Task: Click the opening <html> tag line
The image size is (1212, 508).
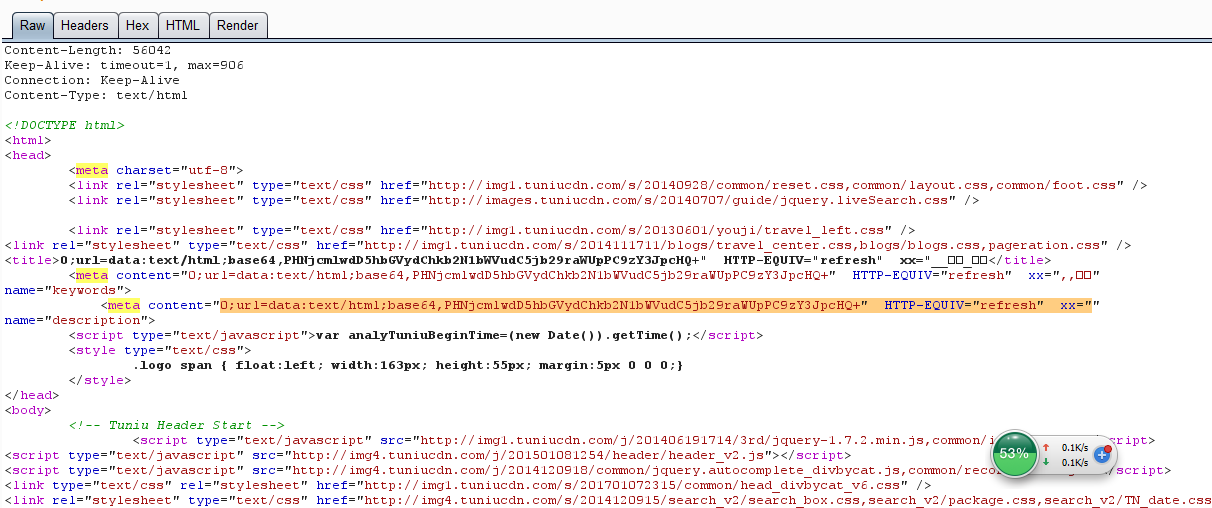Action: [28, 140]
